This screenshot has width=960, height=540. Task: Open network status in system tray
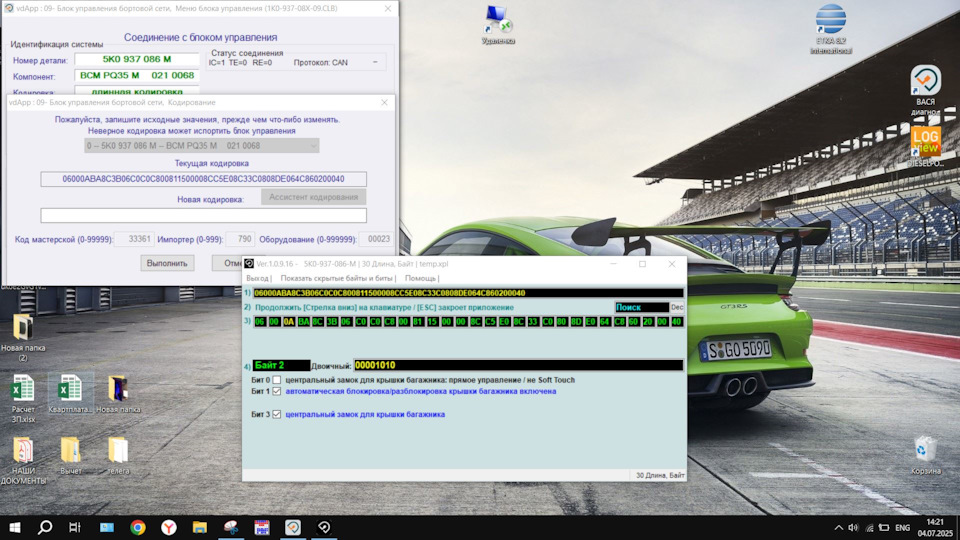coord(869,528)
